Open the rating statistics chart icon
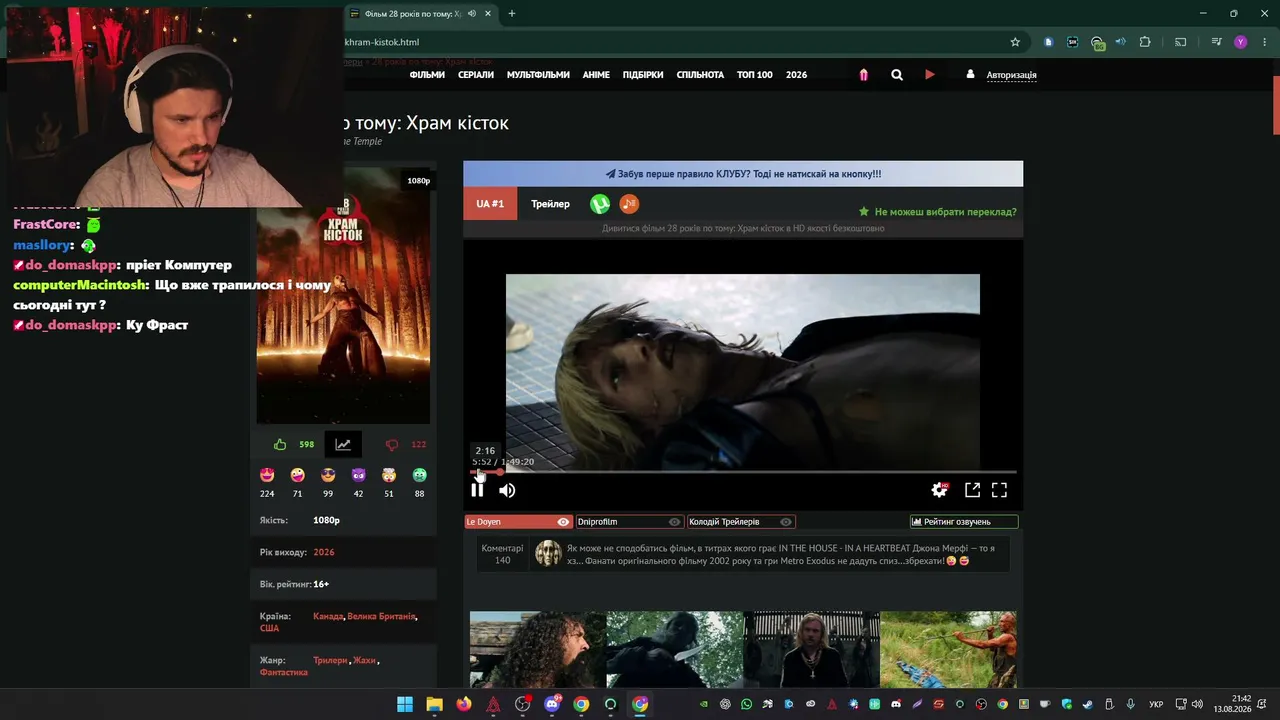This screenshot has height=720, width=1280. [x=343, y=445]
